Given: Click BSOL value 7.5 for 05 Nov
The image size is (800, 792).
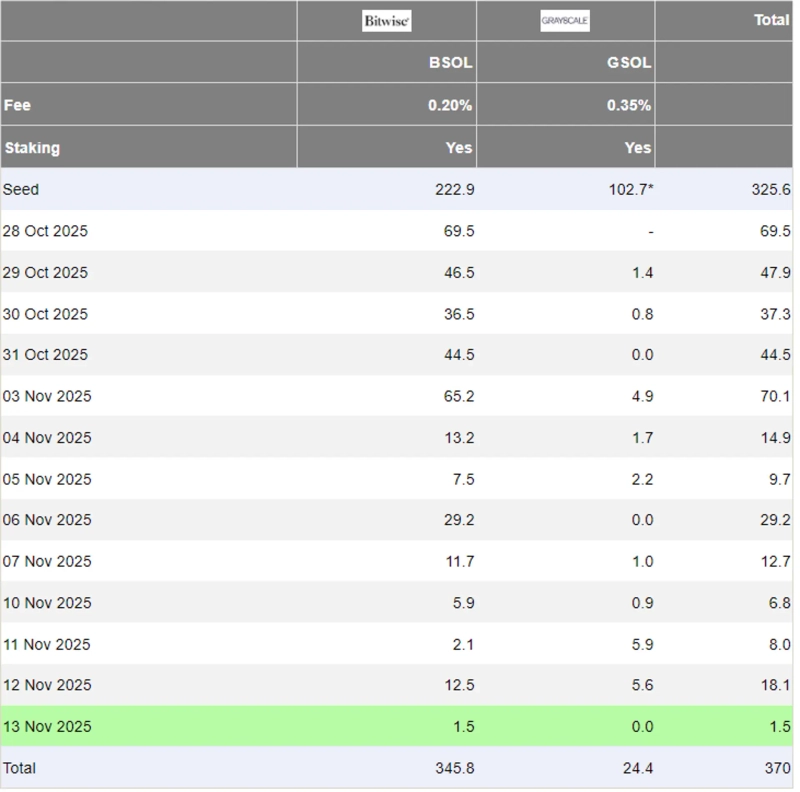Looking at the screenshot, I should [x=462, y=479].
